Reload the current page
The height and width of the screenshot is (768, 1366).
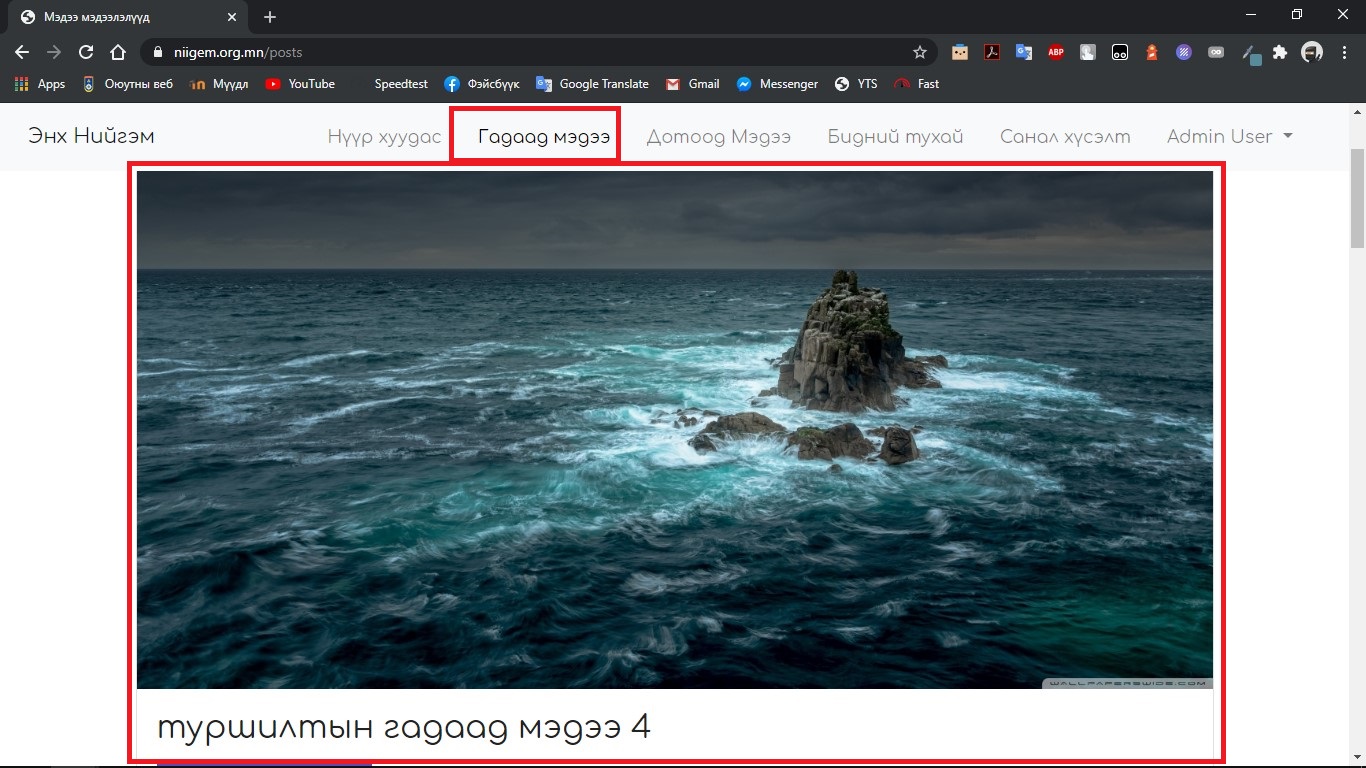(x=86, y=52)
